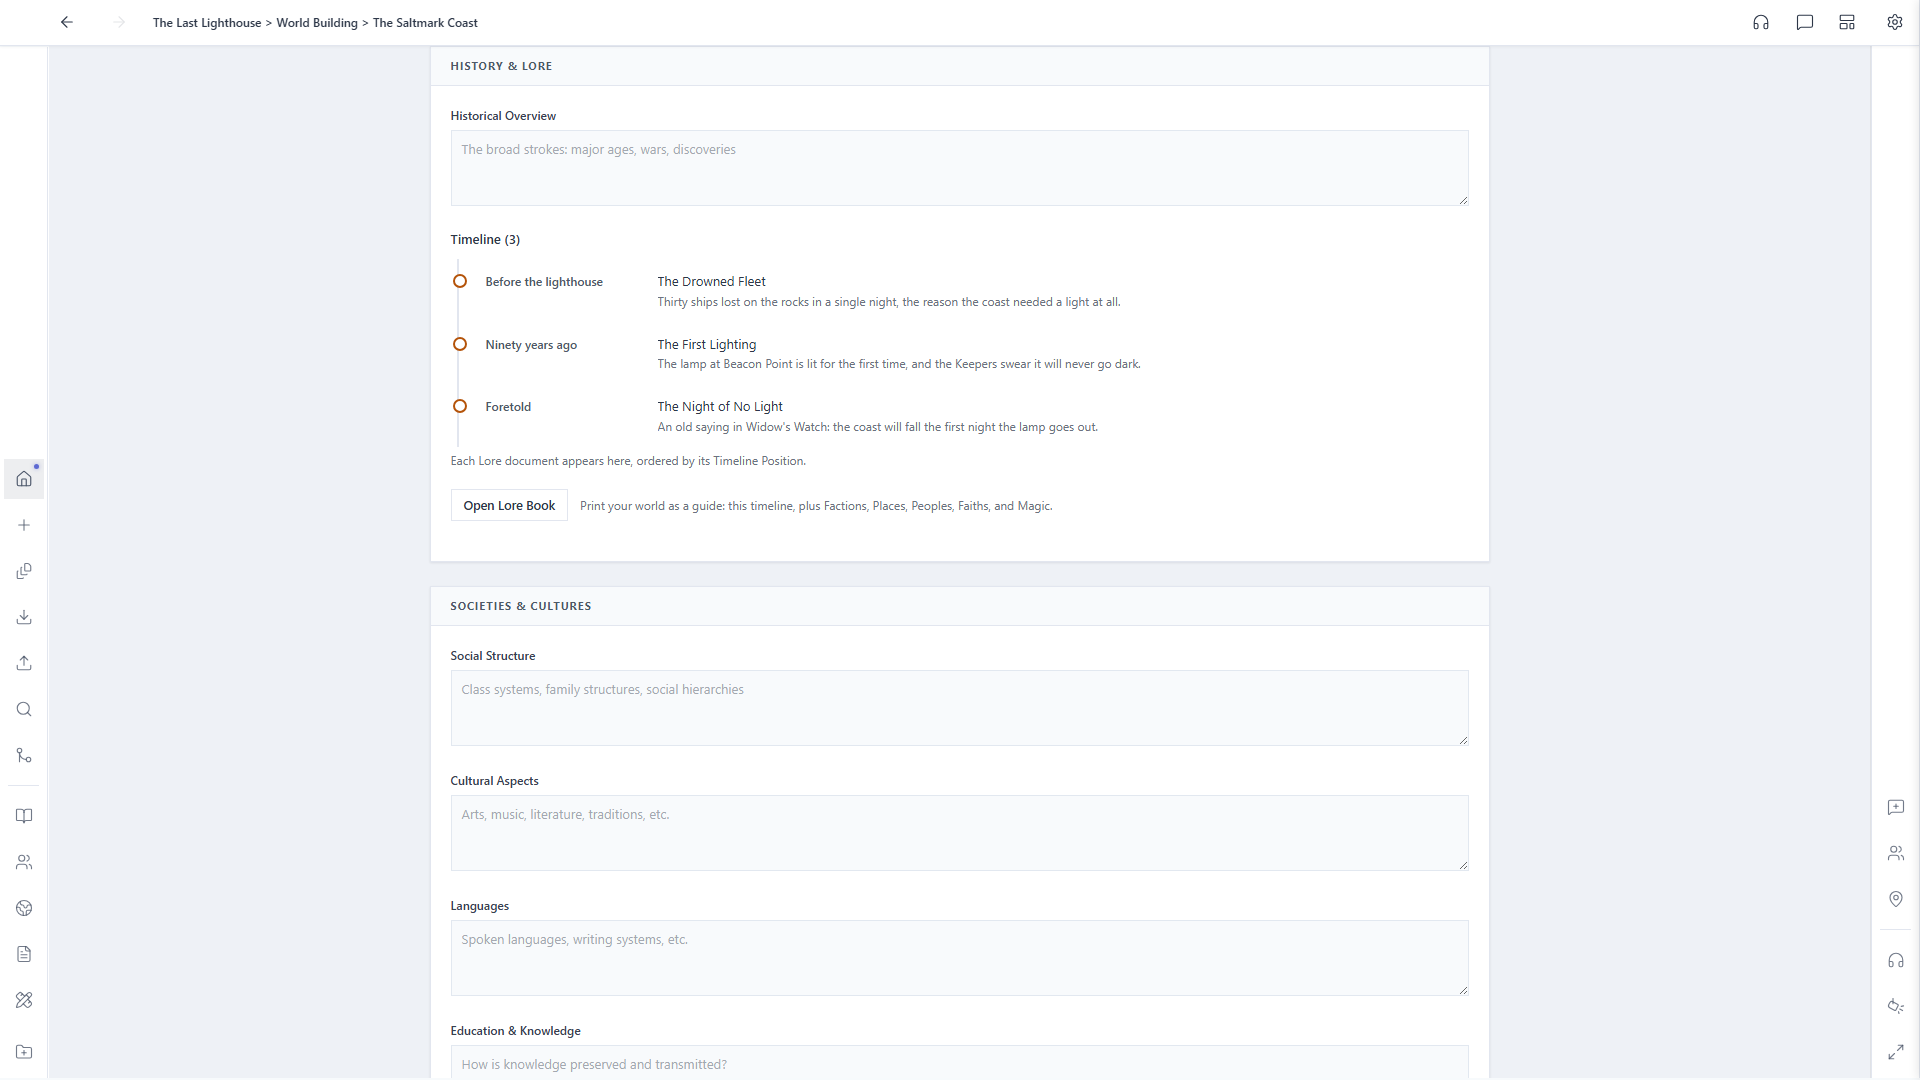Open settings gear icon

tap(1895, 22)
